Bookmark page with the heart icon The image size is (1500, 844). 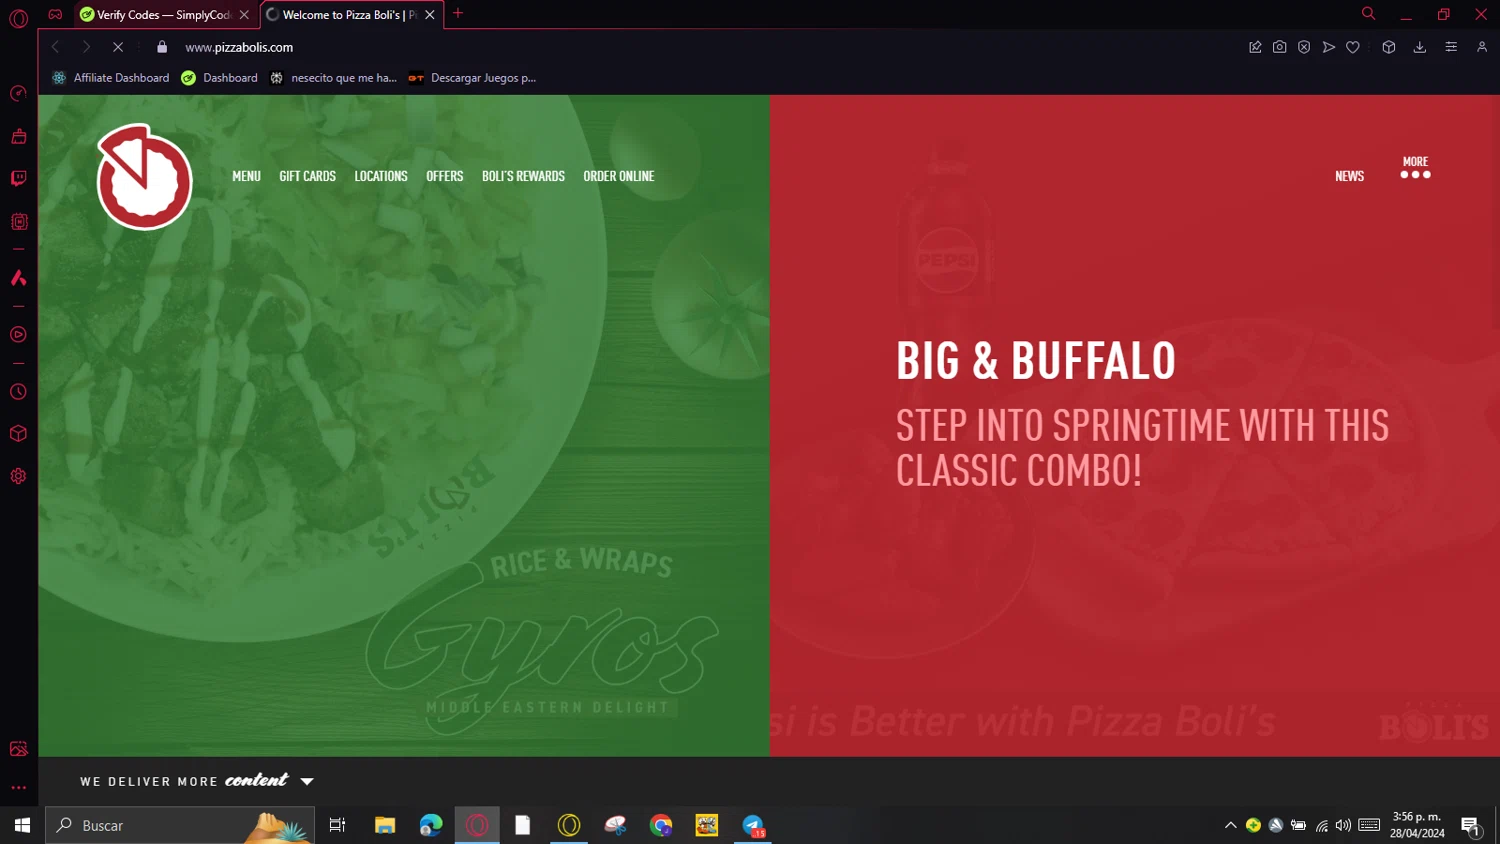coord(1353,47)
